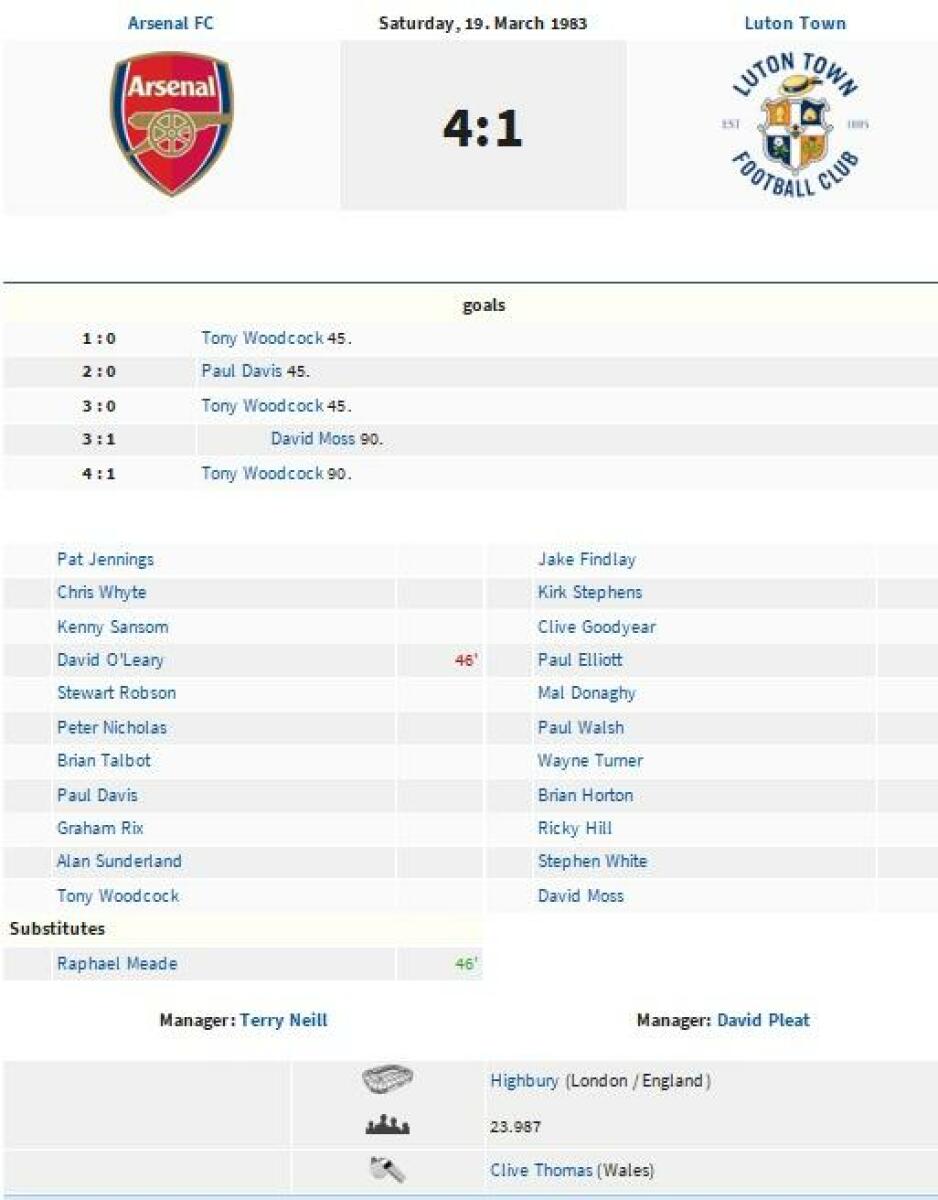Click the referee whistle icon
The image size is (938, 1200).
tap(387, 1169)
